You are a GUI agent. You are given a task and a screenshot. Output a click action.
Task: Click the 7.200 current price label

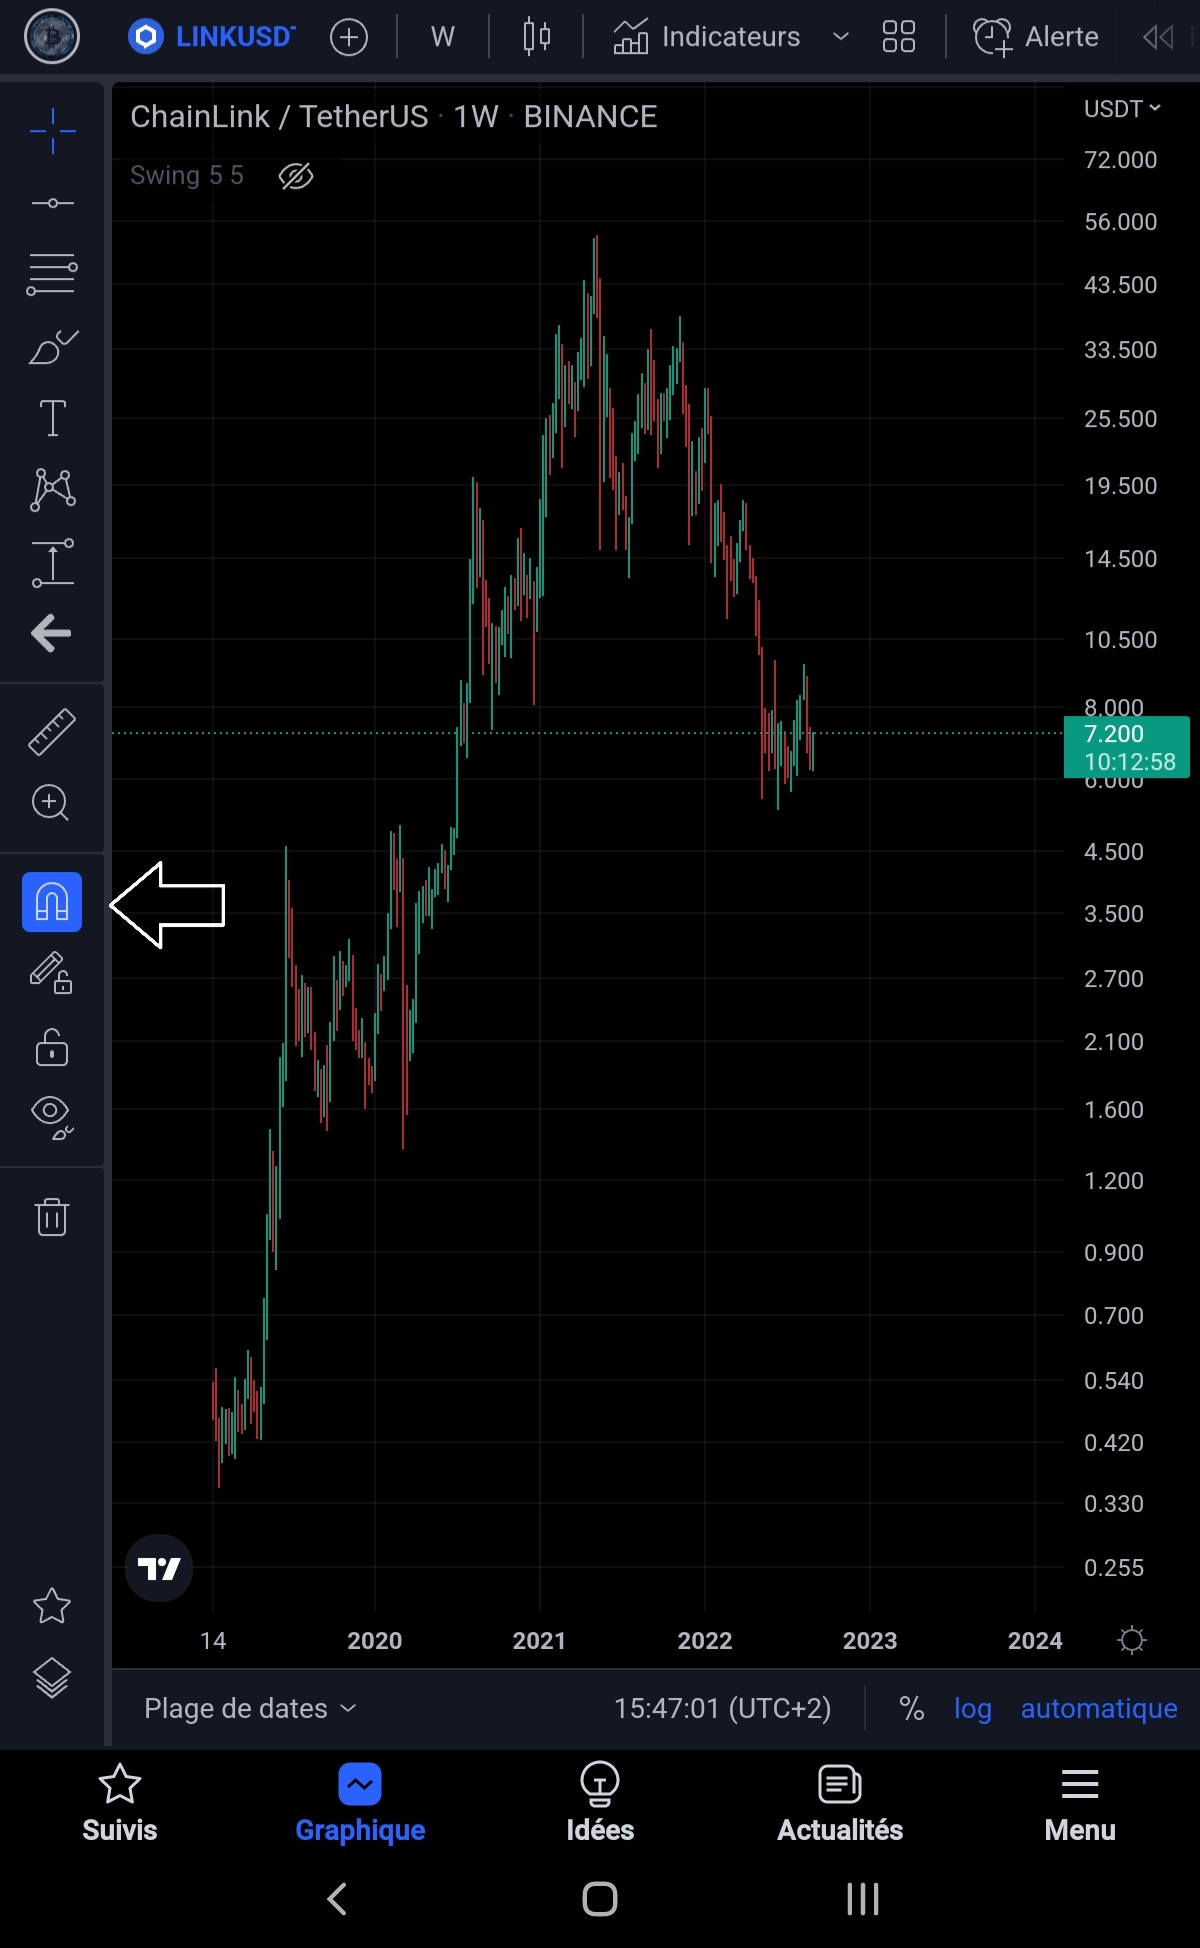(1127, 747)
